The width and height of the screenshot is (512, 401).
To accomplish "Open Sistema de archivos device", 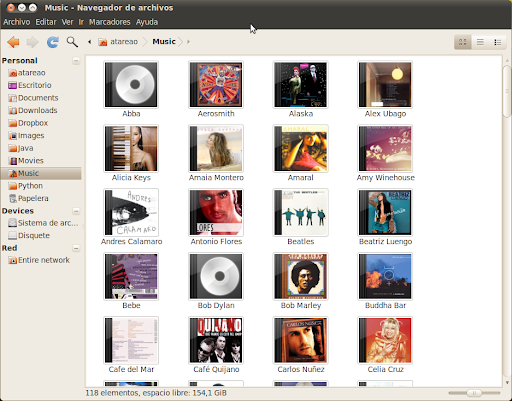I will [43, 223].
